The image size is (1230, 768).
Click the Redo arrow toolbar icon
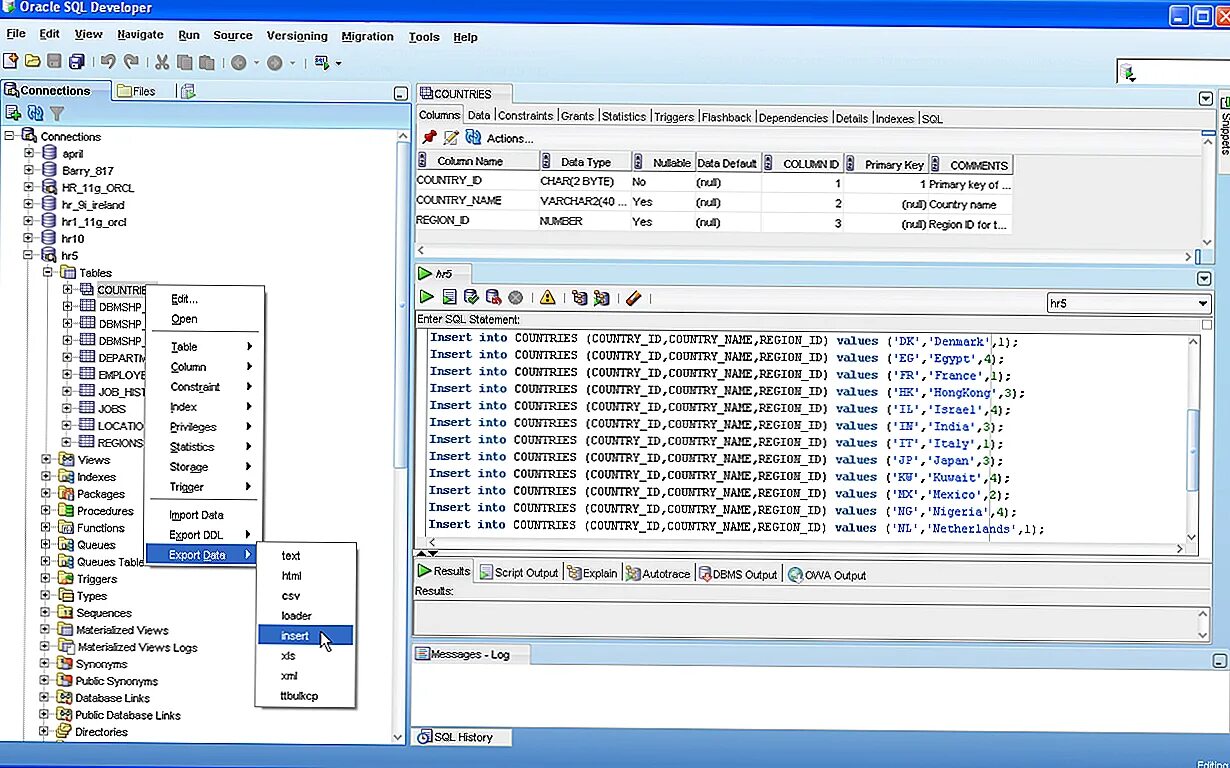click(130, 62)
